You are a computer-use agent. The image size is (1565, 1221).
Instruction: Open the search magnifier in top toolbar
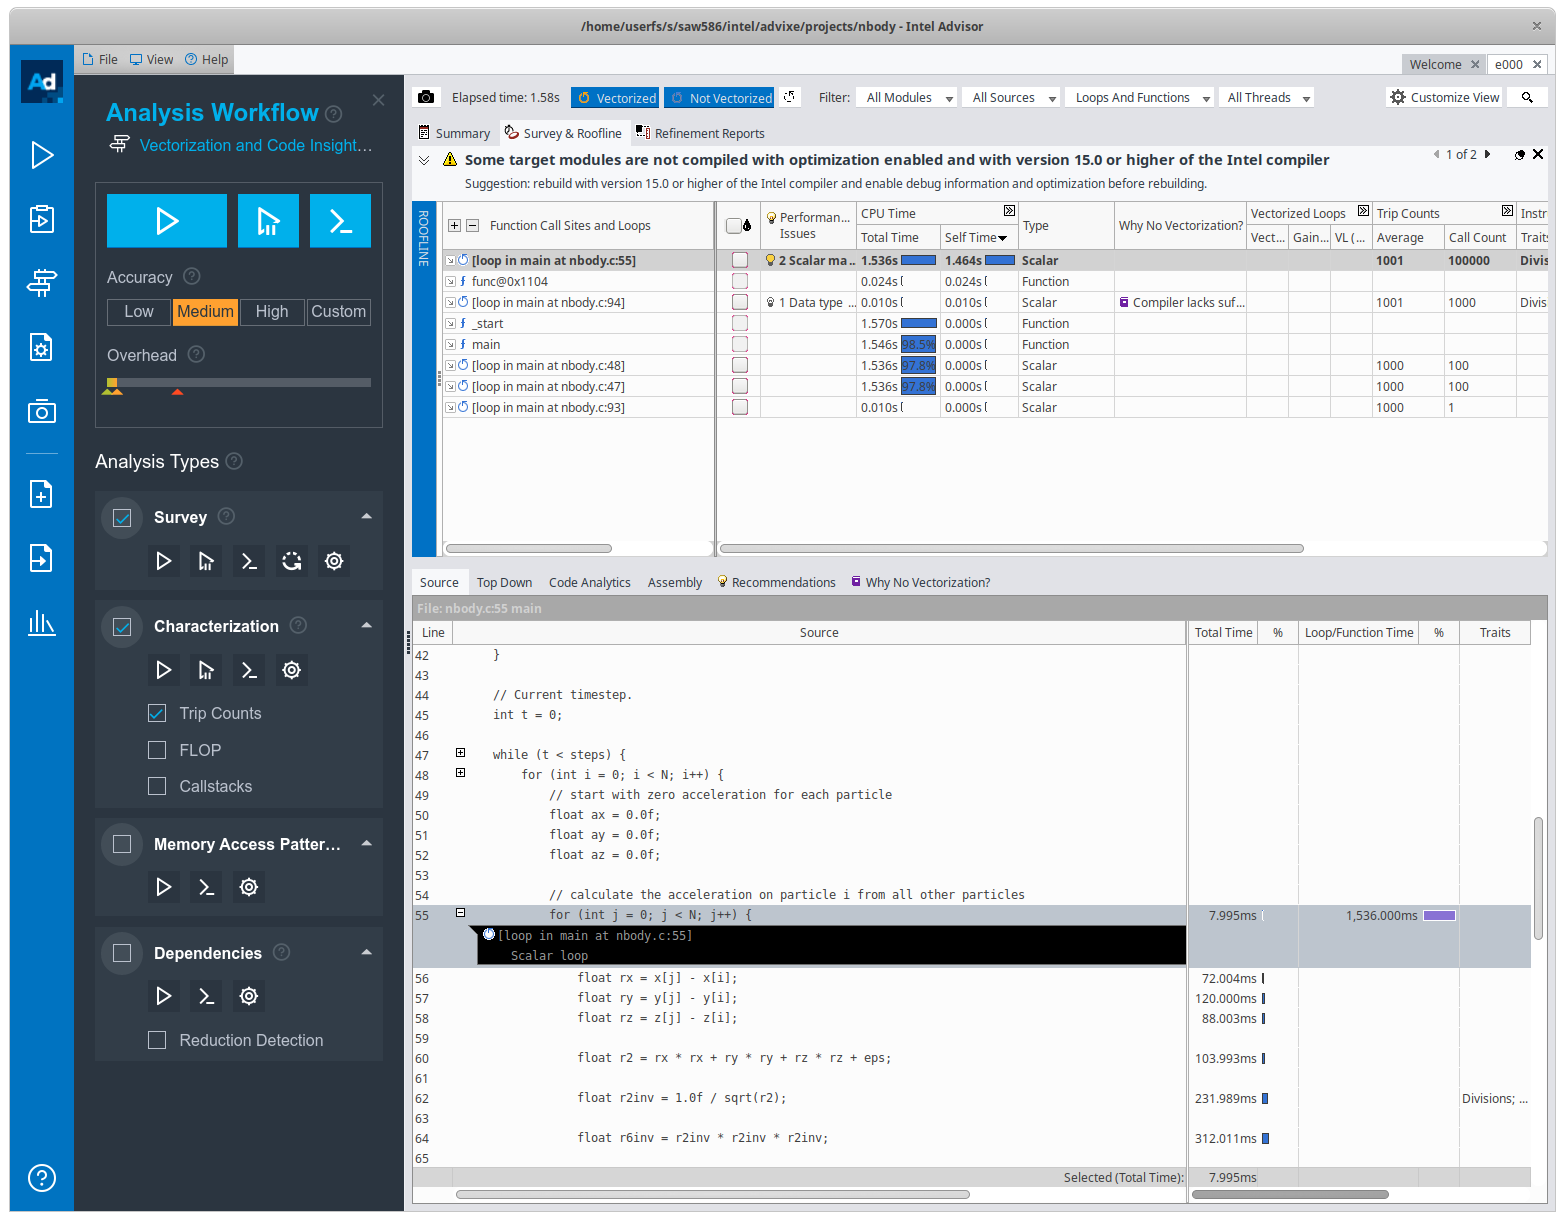[x=1527, y=97]
